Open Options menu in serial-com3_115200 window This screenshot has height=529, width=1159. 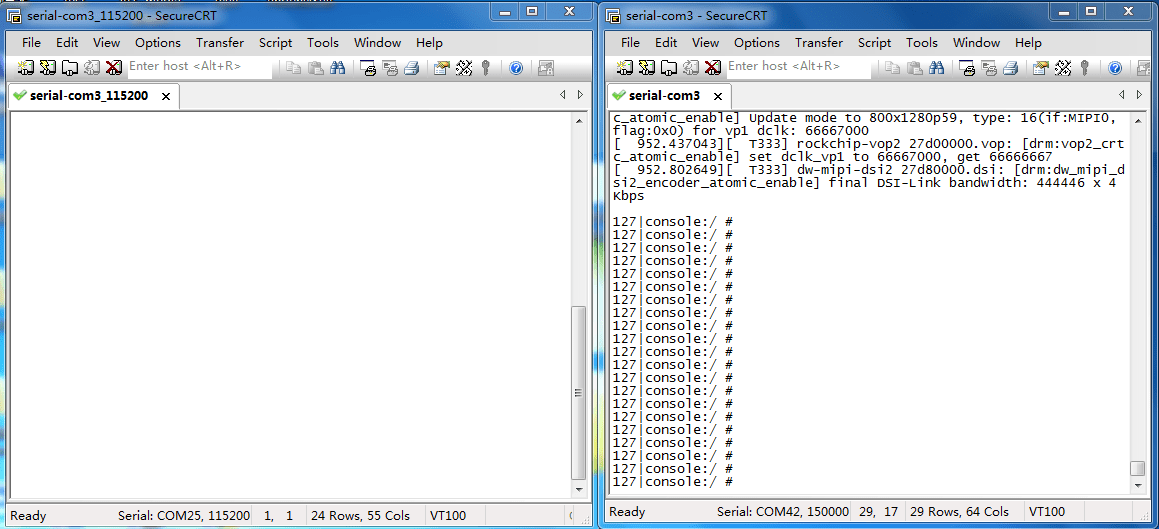158,43
